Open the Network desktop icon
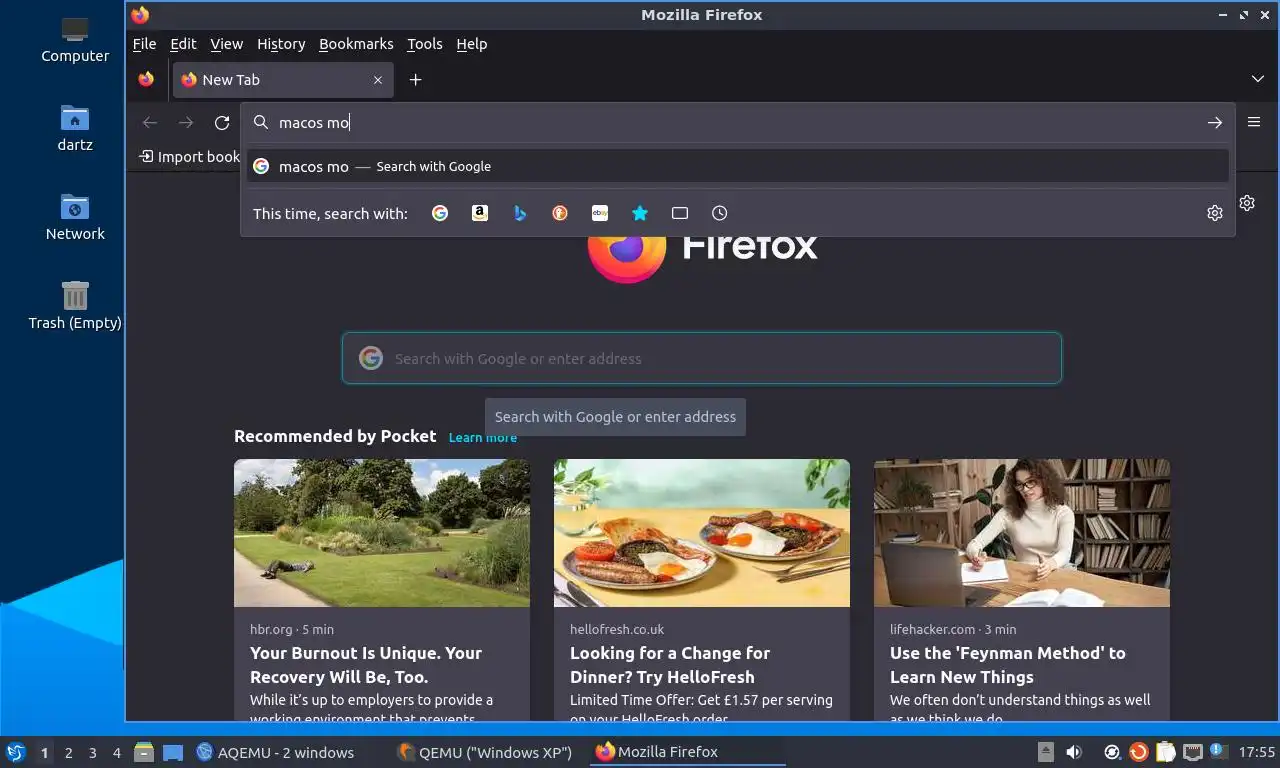The width and height of the screenshot is (1280, 768). click(75, 217)
